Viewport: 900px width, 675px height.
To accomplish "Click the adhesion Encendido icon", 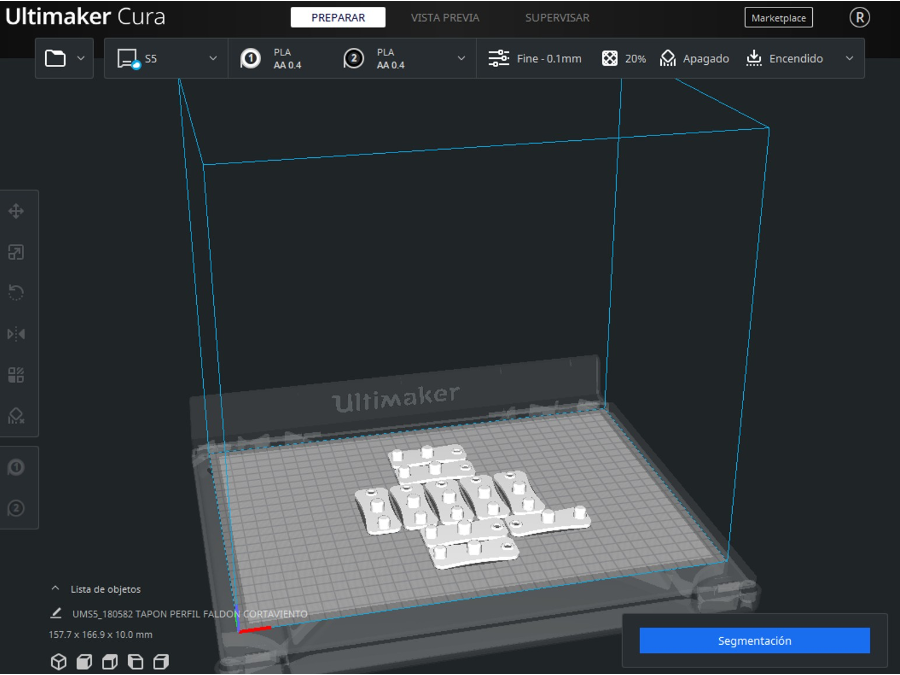I will 754,59.
